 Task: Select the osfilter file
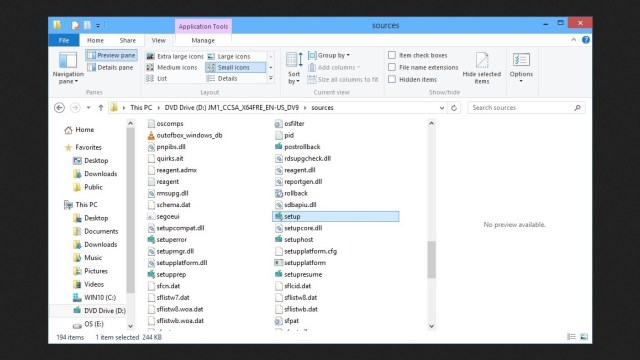290,124
